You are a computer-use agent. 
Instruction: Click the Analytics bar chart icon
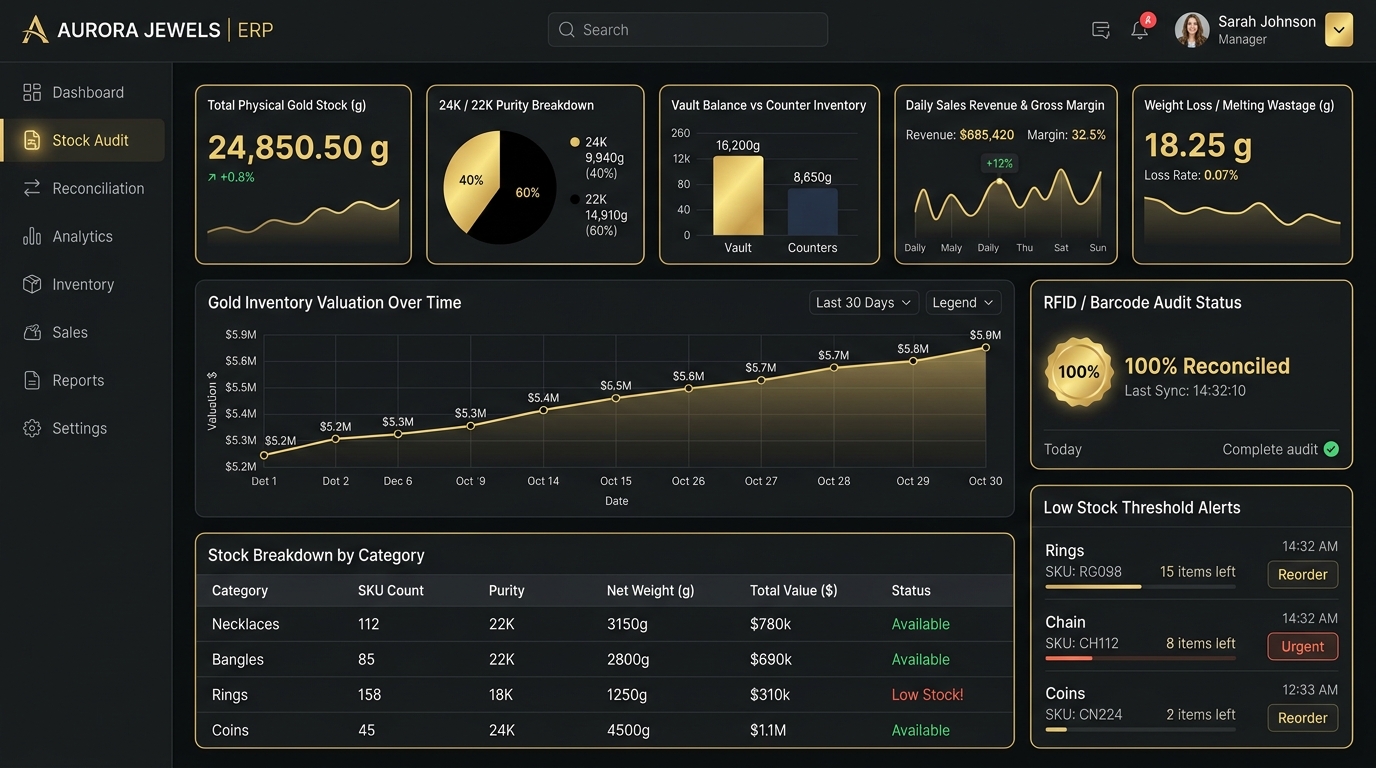(32, 236)
